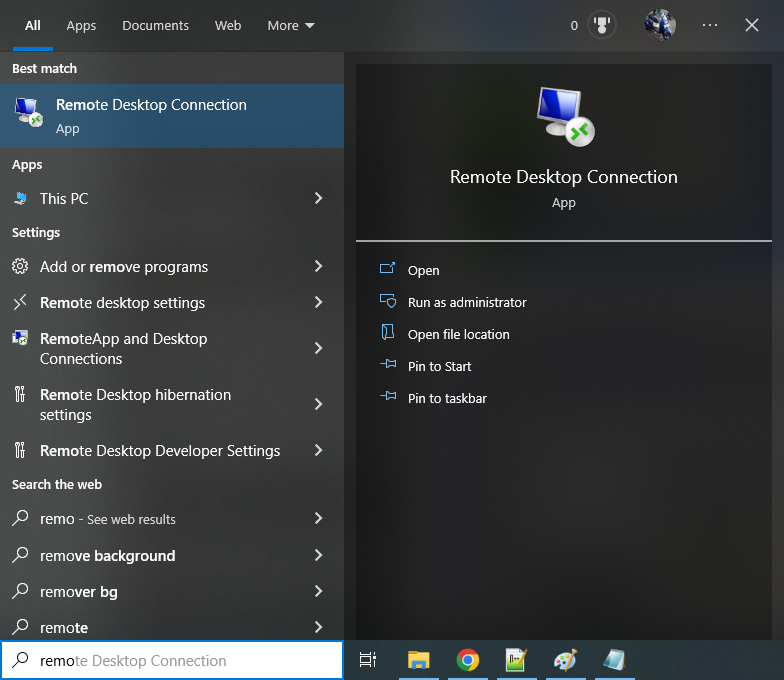Click the Remote Desktop Developer Settings icon

point(20,450)
